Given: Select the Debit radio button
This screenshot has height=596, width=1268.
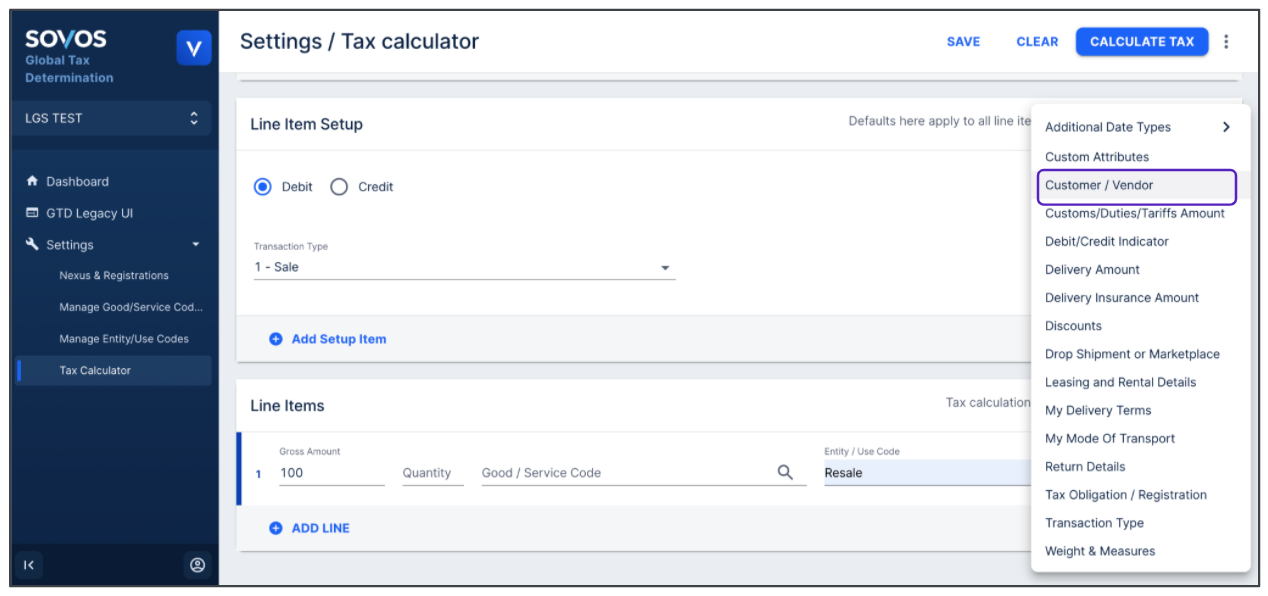Looking at the screenshot, I should [263, 187].
